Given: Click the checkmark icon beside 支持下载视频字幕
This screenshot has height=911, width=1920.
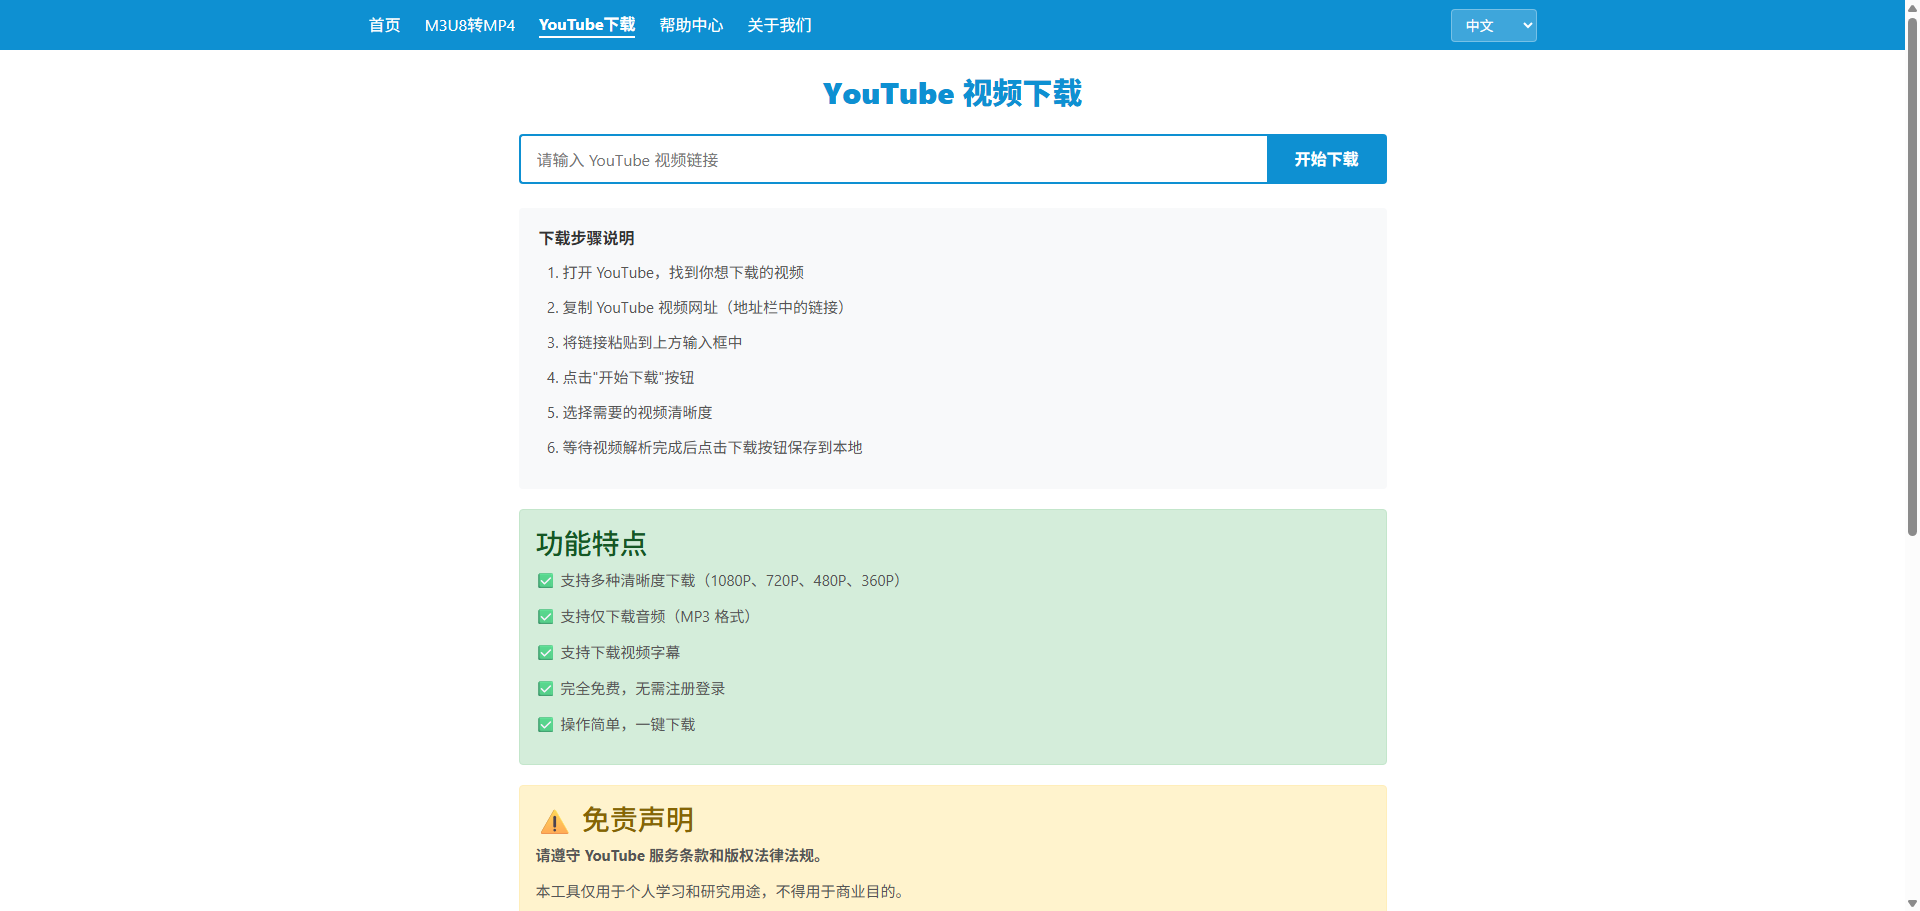Looking at the screenshot, I should coord(545,652).
